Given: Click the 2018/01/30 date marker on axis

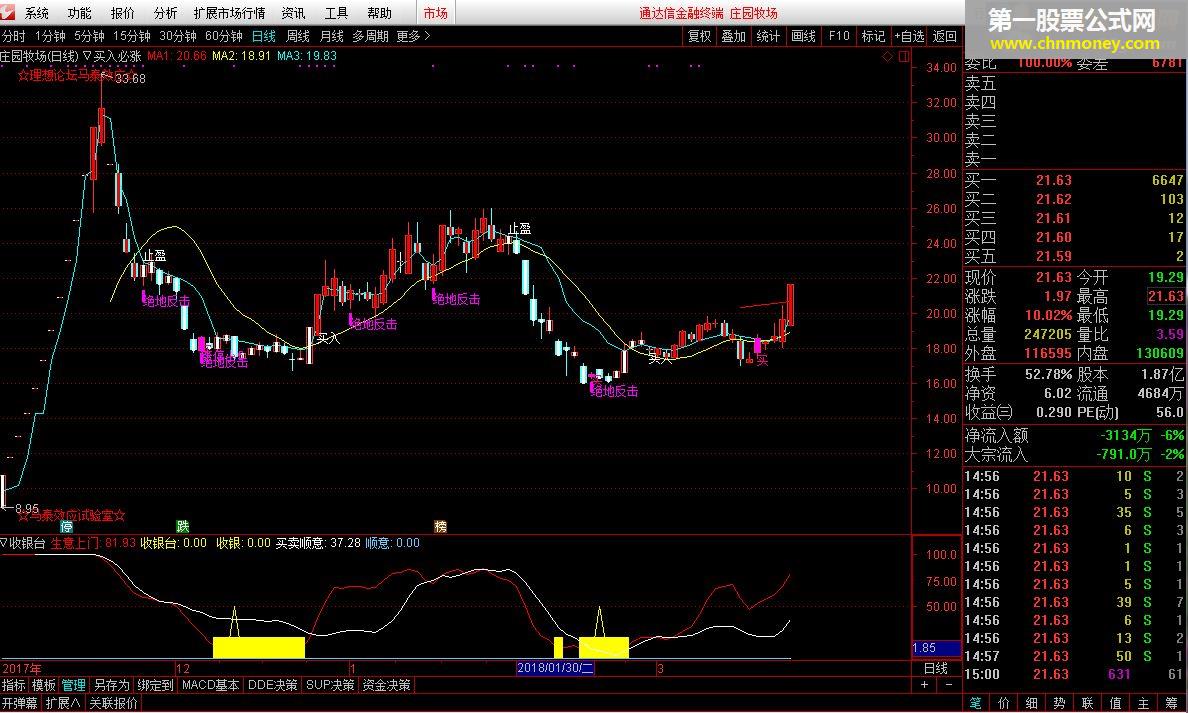Looking at the screenshot, I should tap(555, 668).
